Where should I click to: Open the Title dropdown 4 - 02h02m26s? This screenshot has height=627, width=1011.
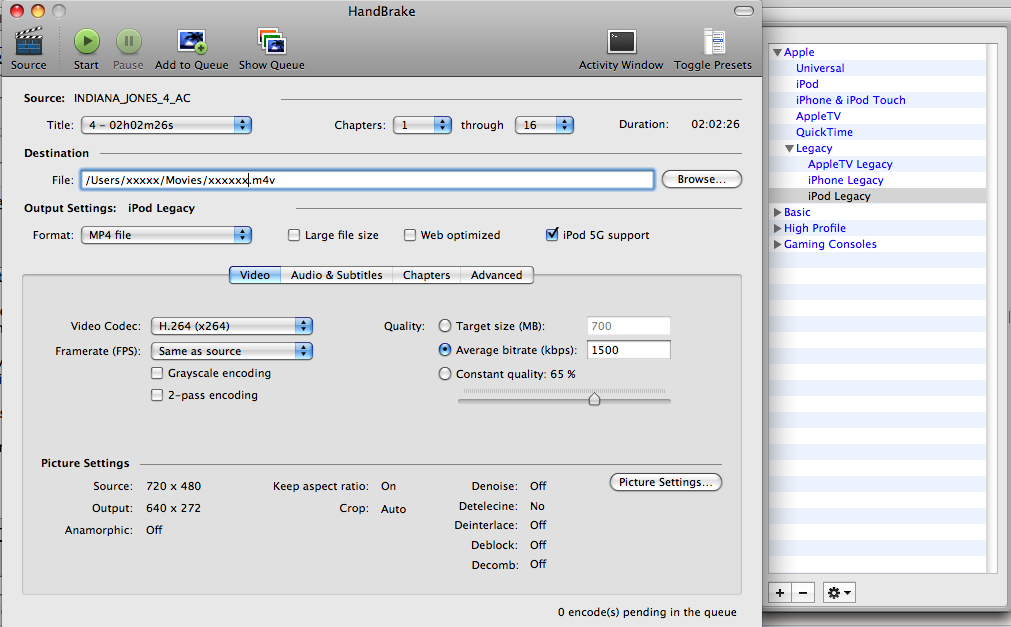[166, 125]
